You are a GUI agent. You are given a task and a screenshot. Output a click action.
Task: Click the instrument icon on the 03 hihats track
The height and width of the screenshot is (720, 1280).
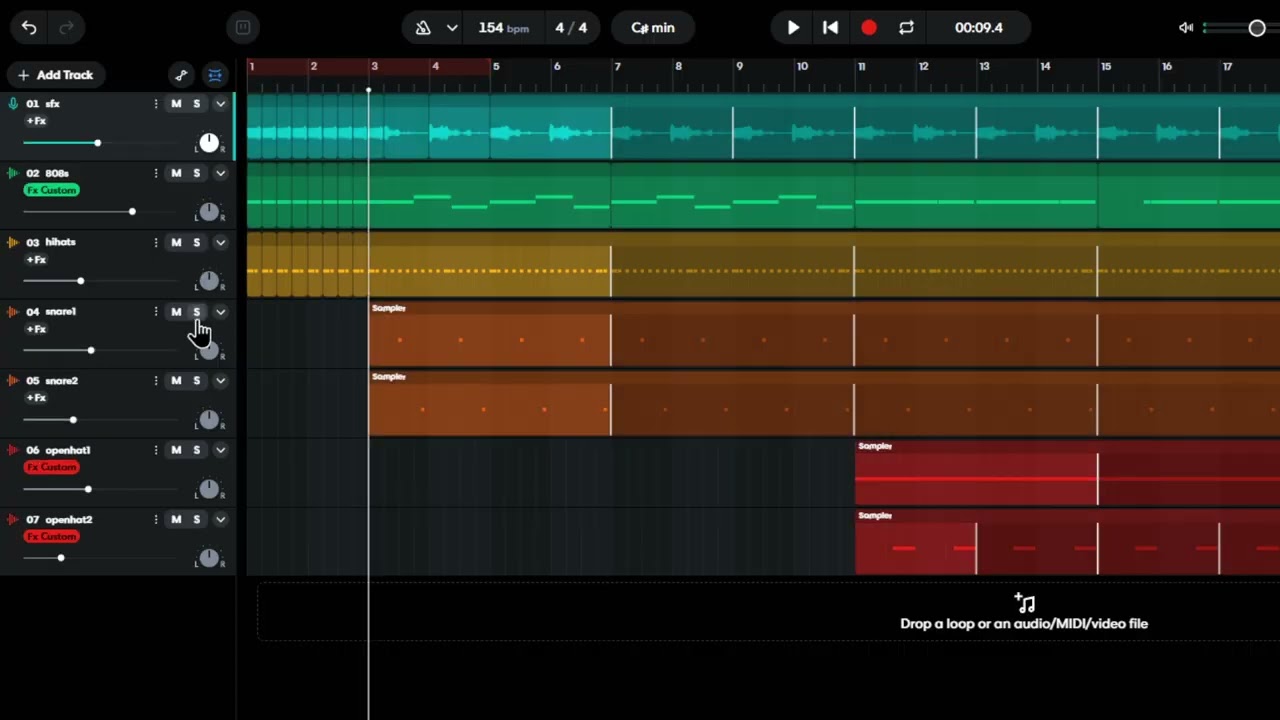click(x=13, y=242)
